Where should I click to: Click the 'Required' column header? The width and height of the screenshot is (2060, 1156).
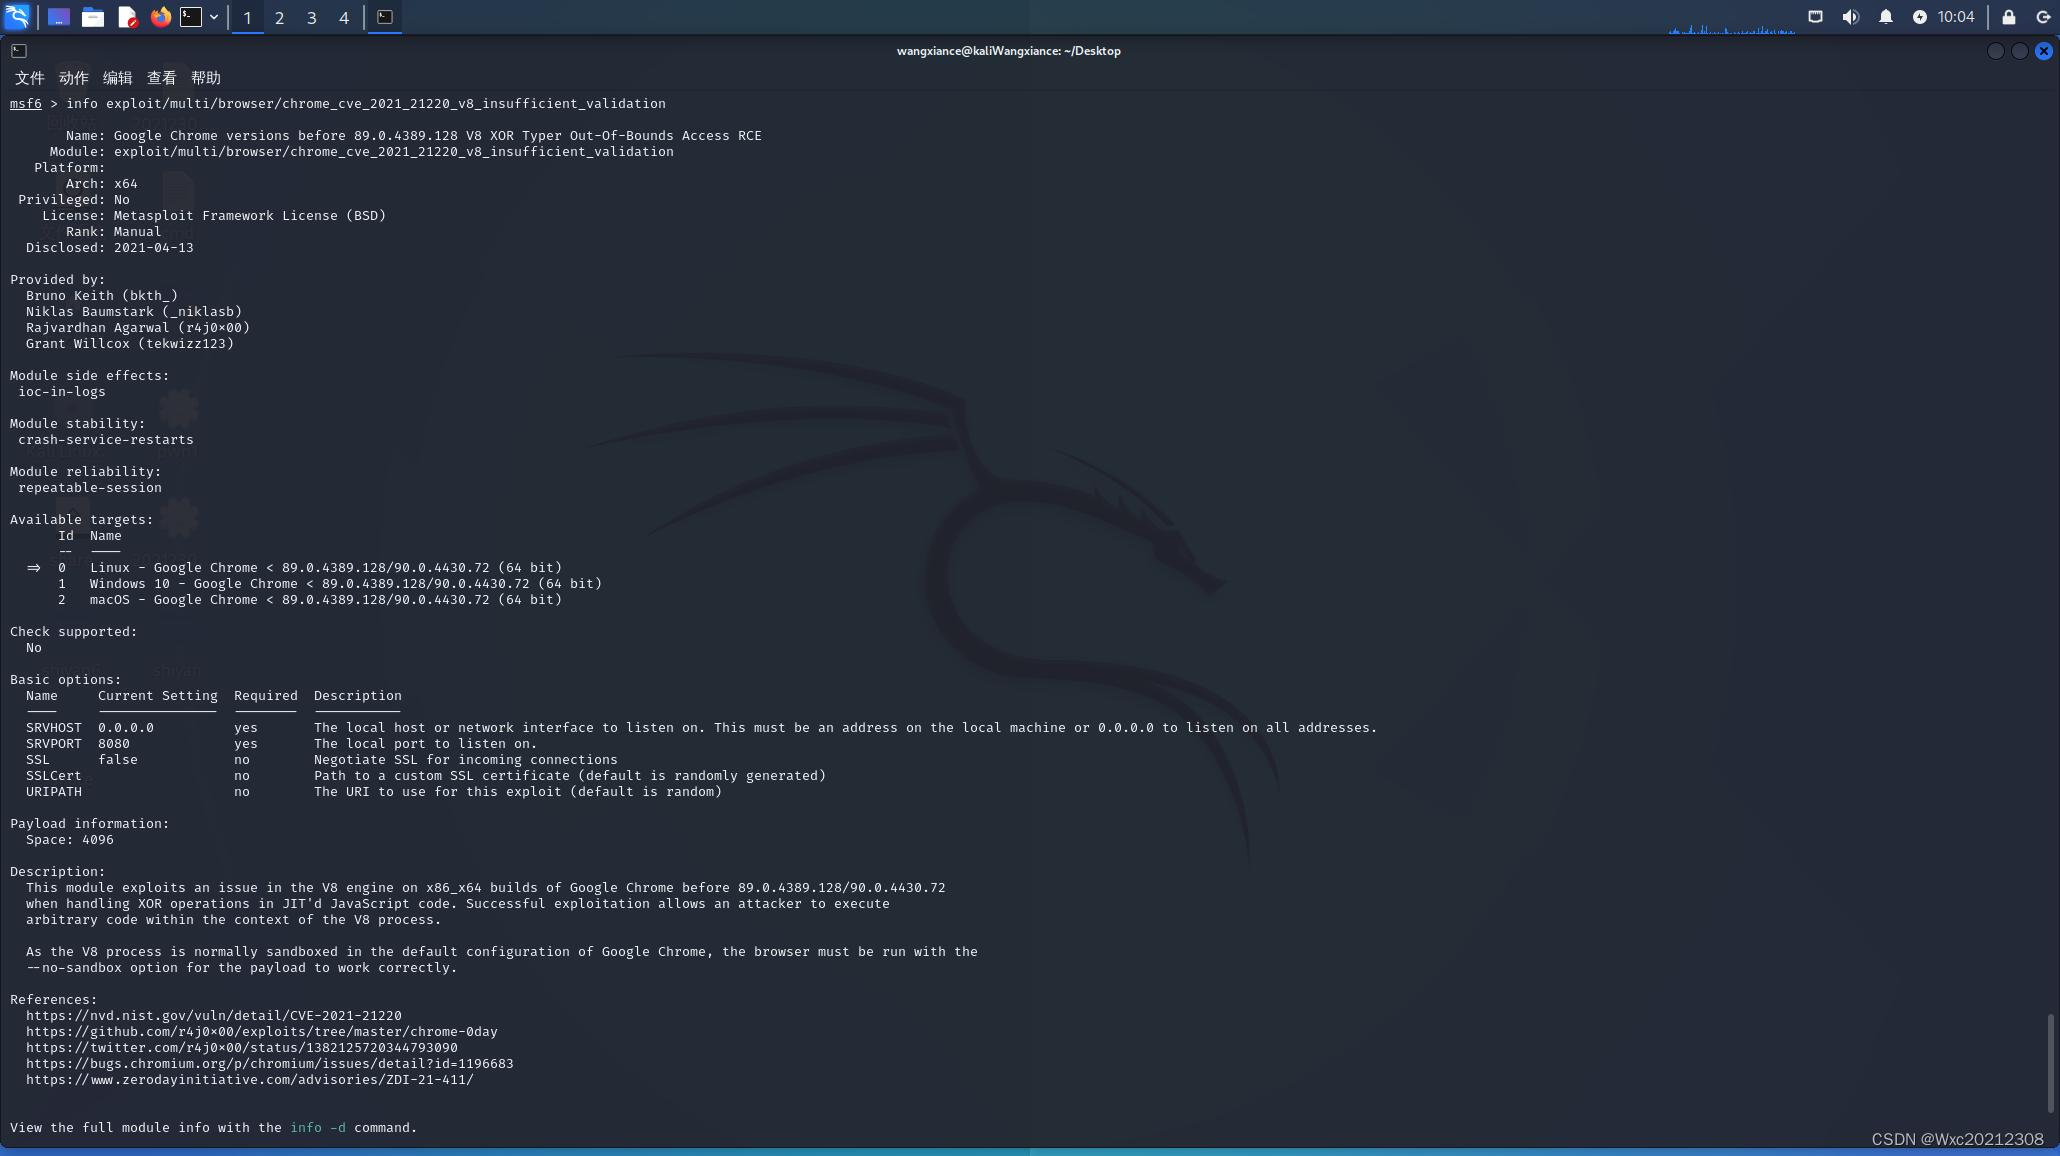[x=266, y=696]
